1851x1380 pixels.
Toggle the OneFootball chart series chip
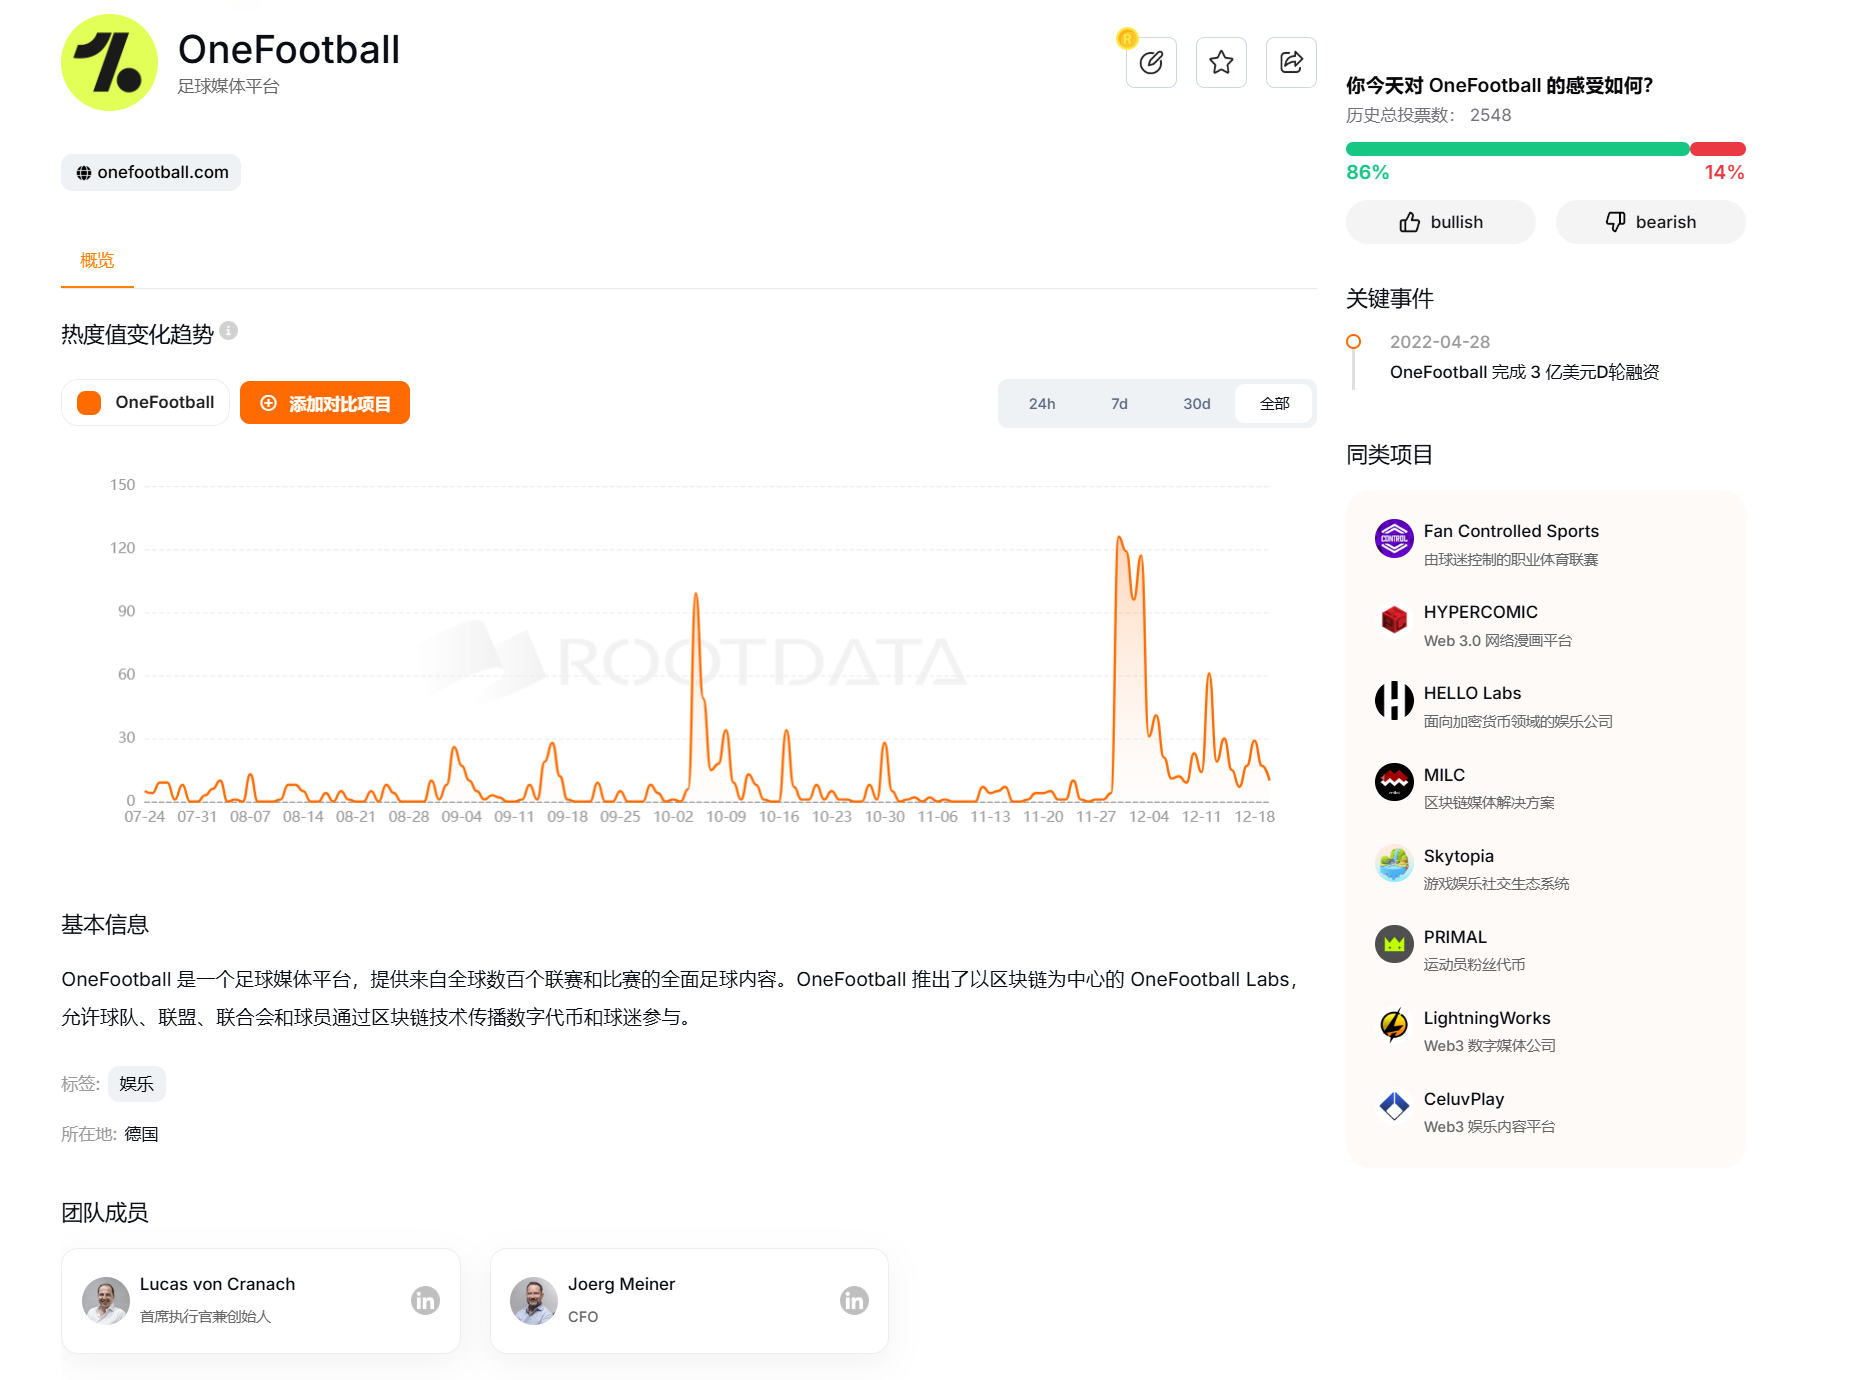[x=146, y=402]
